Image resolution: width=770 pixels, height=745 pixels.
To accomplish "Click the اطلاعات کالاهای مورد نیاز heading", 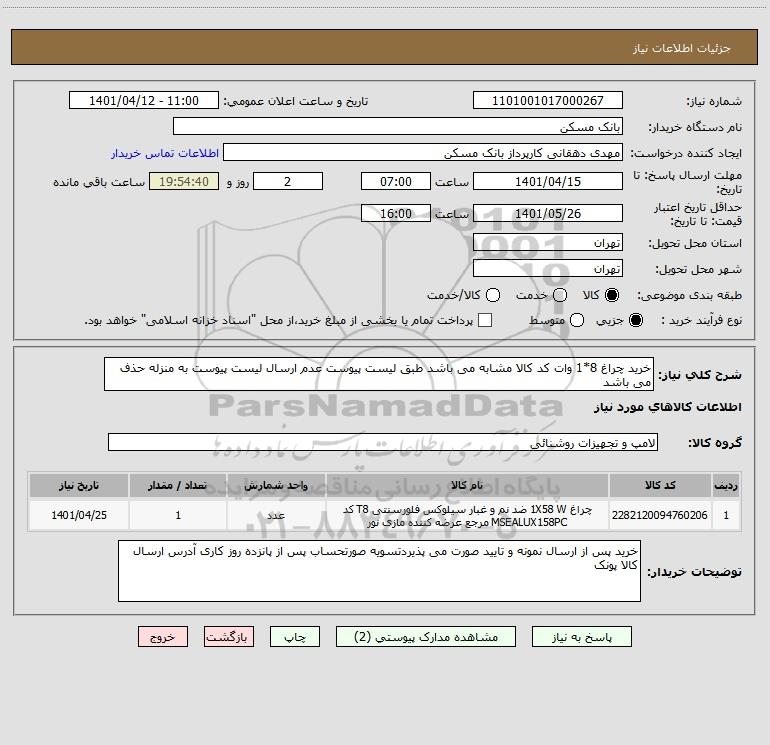I will (667, 407).
